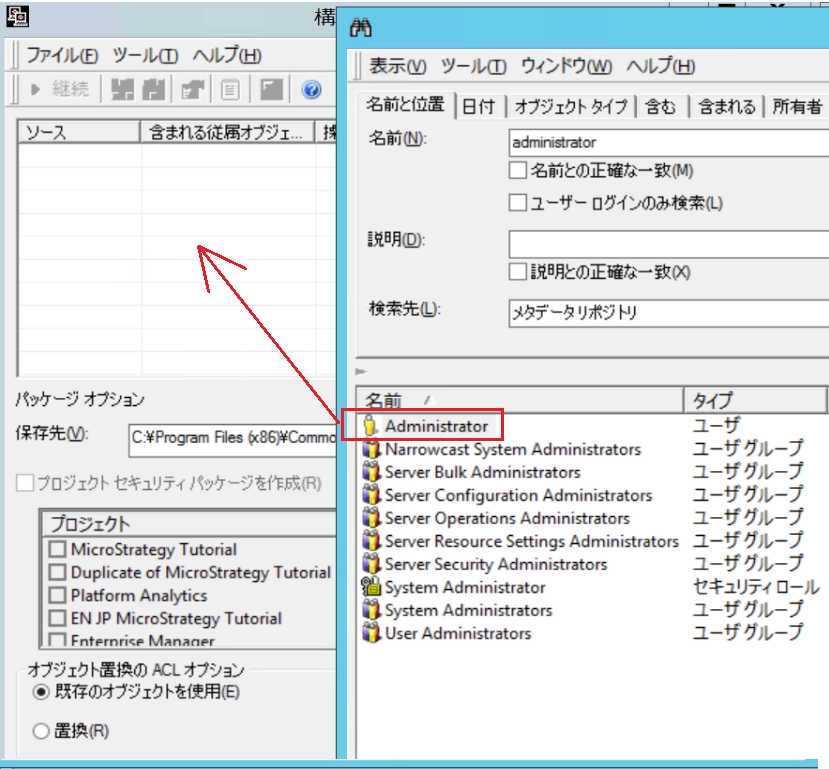Click the group icon for Server Resource Settings Administrators

(x=371, y=541)
